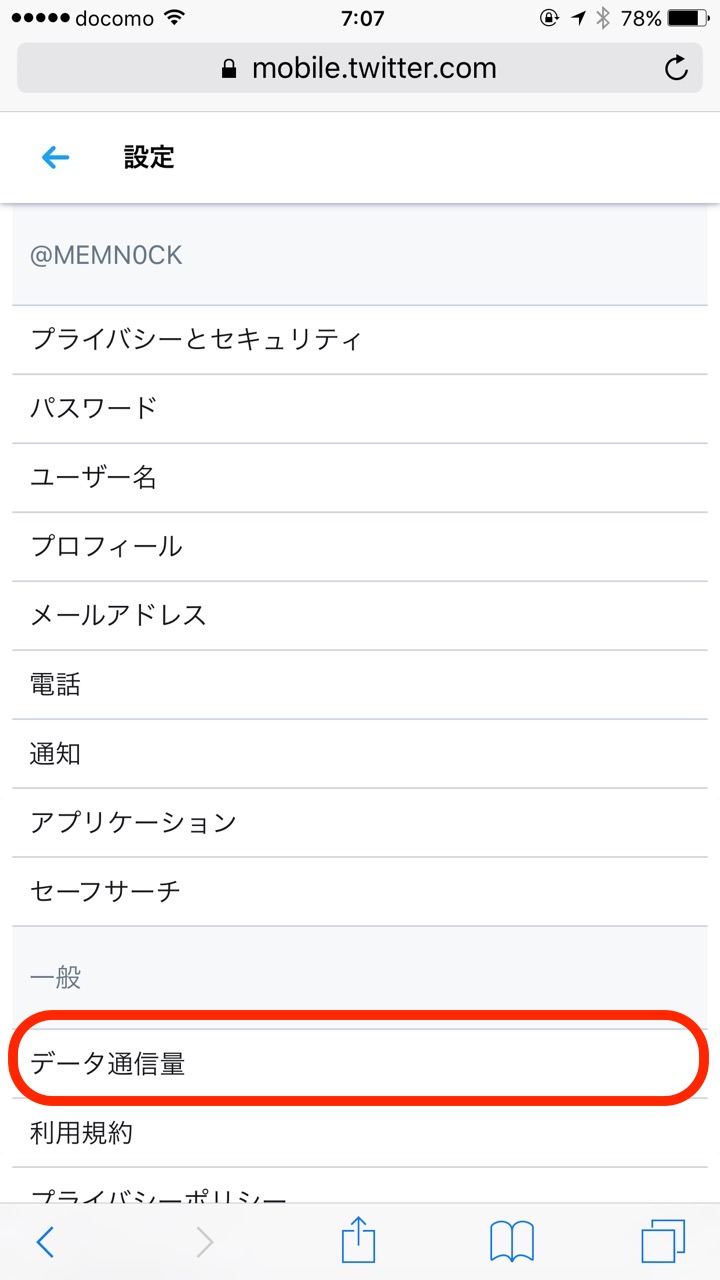Open the セーフサーチ setting
Viewport: 720px width, 1280px height.
(105, 891)
